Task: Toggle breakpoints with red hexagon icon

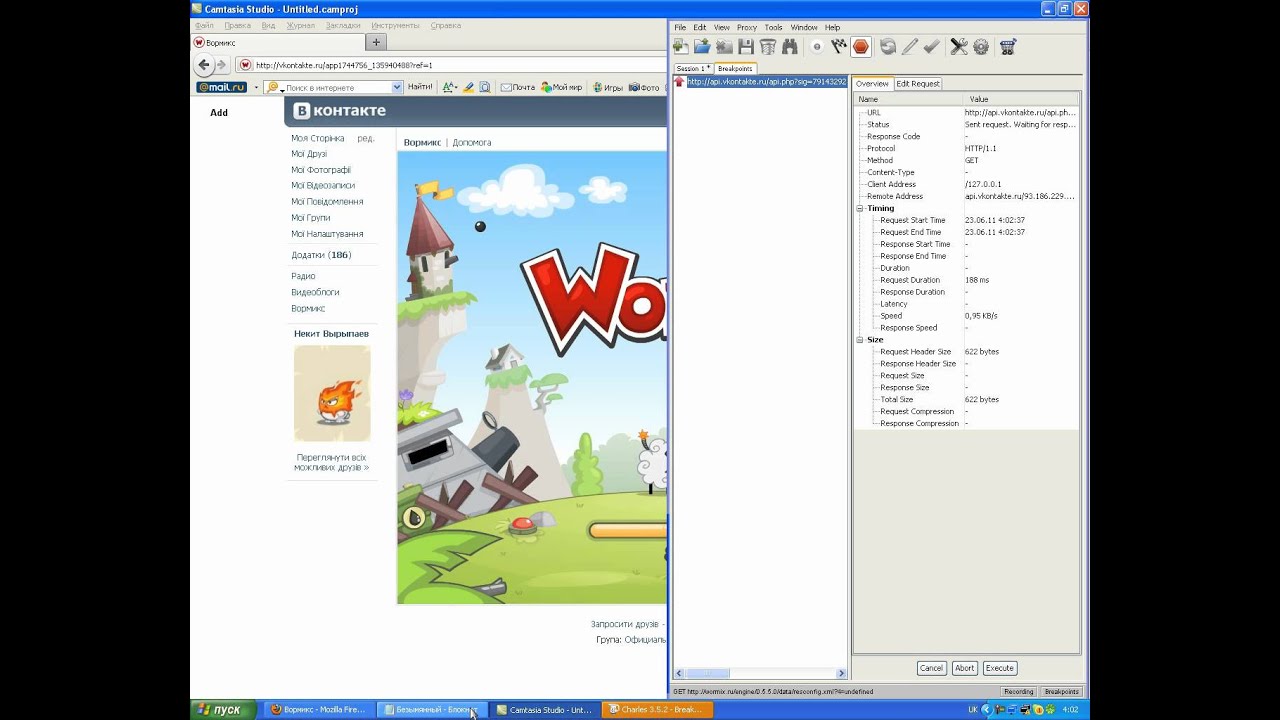Action: pos(861,46)
